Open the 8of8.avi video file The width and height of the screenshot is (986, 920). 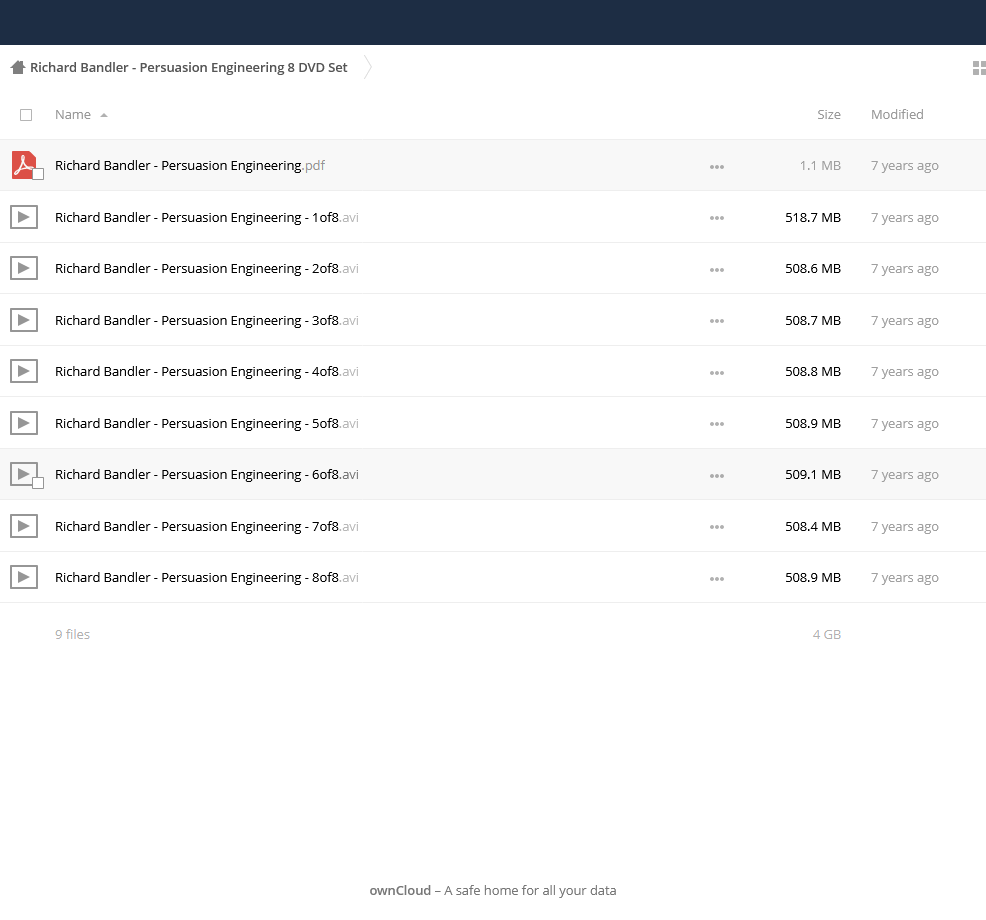point(207,578)
